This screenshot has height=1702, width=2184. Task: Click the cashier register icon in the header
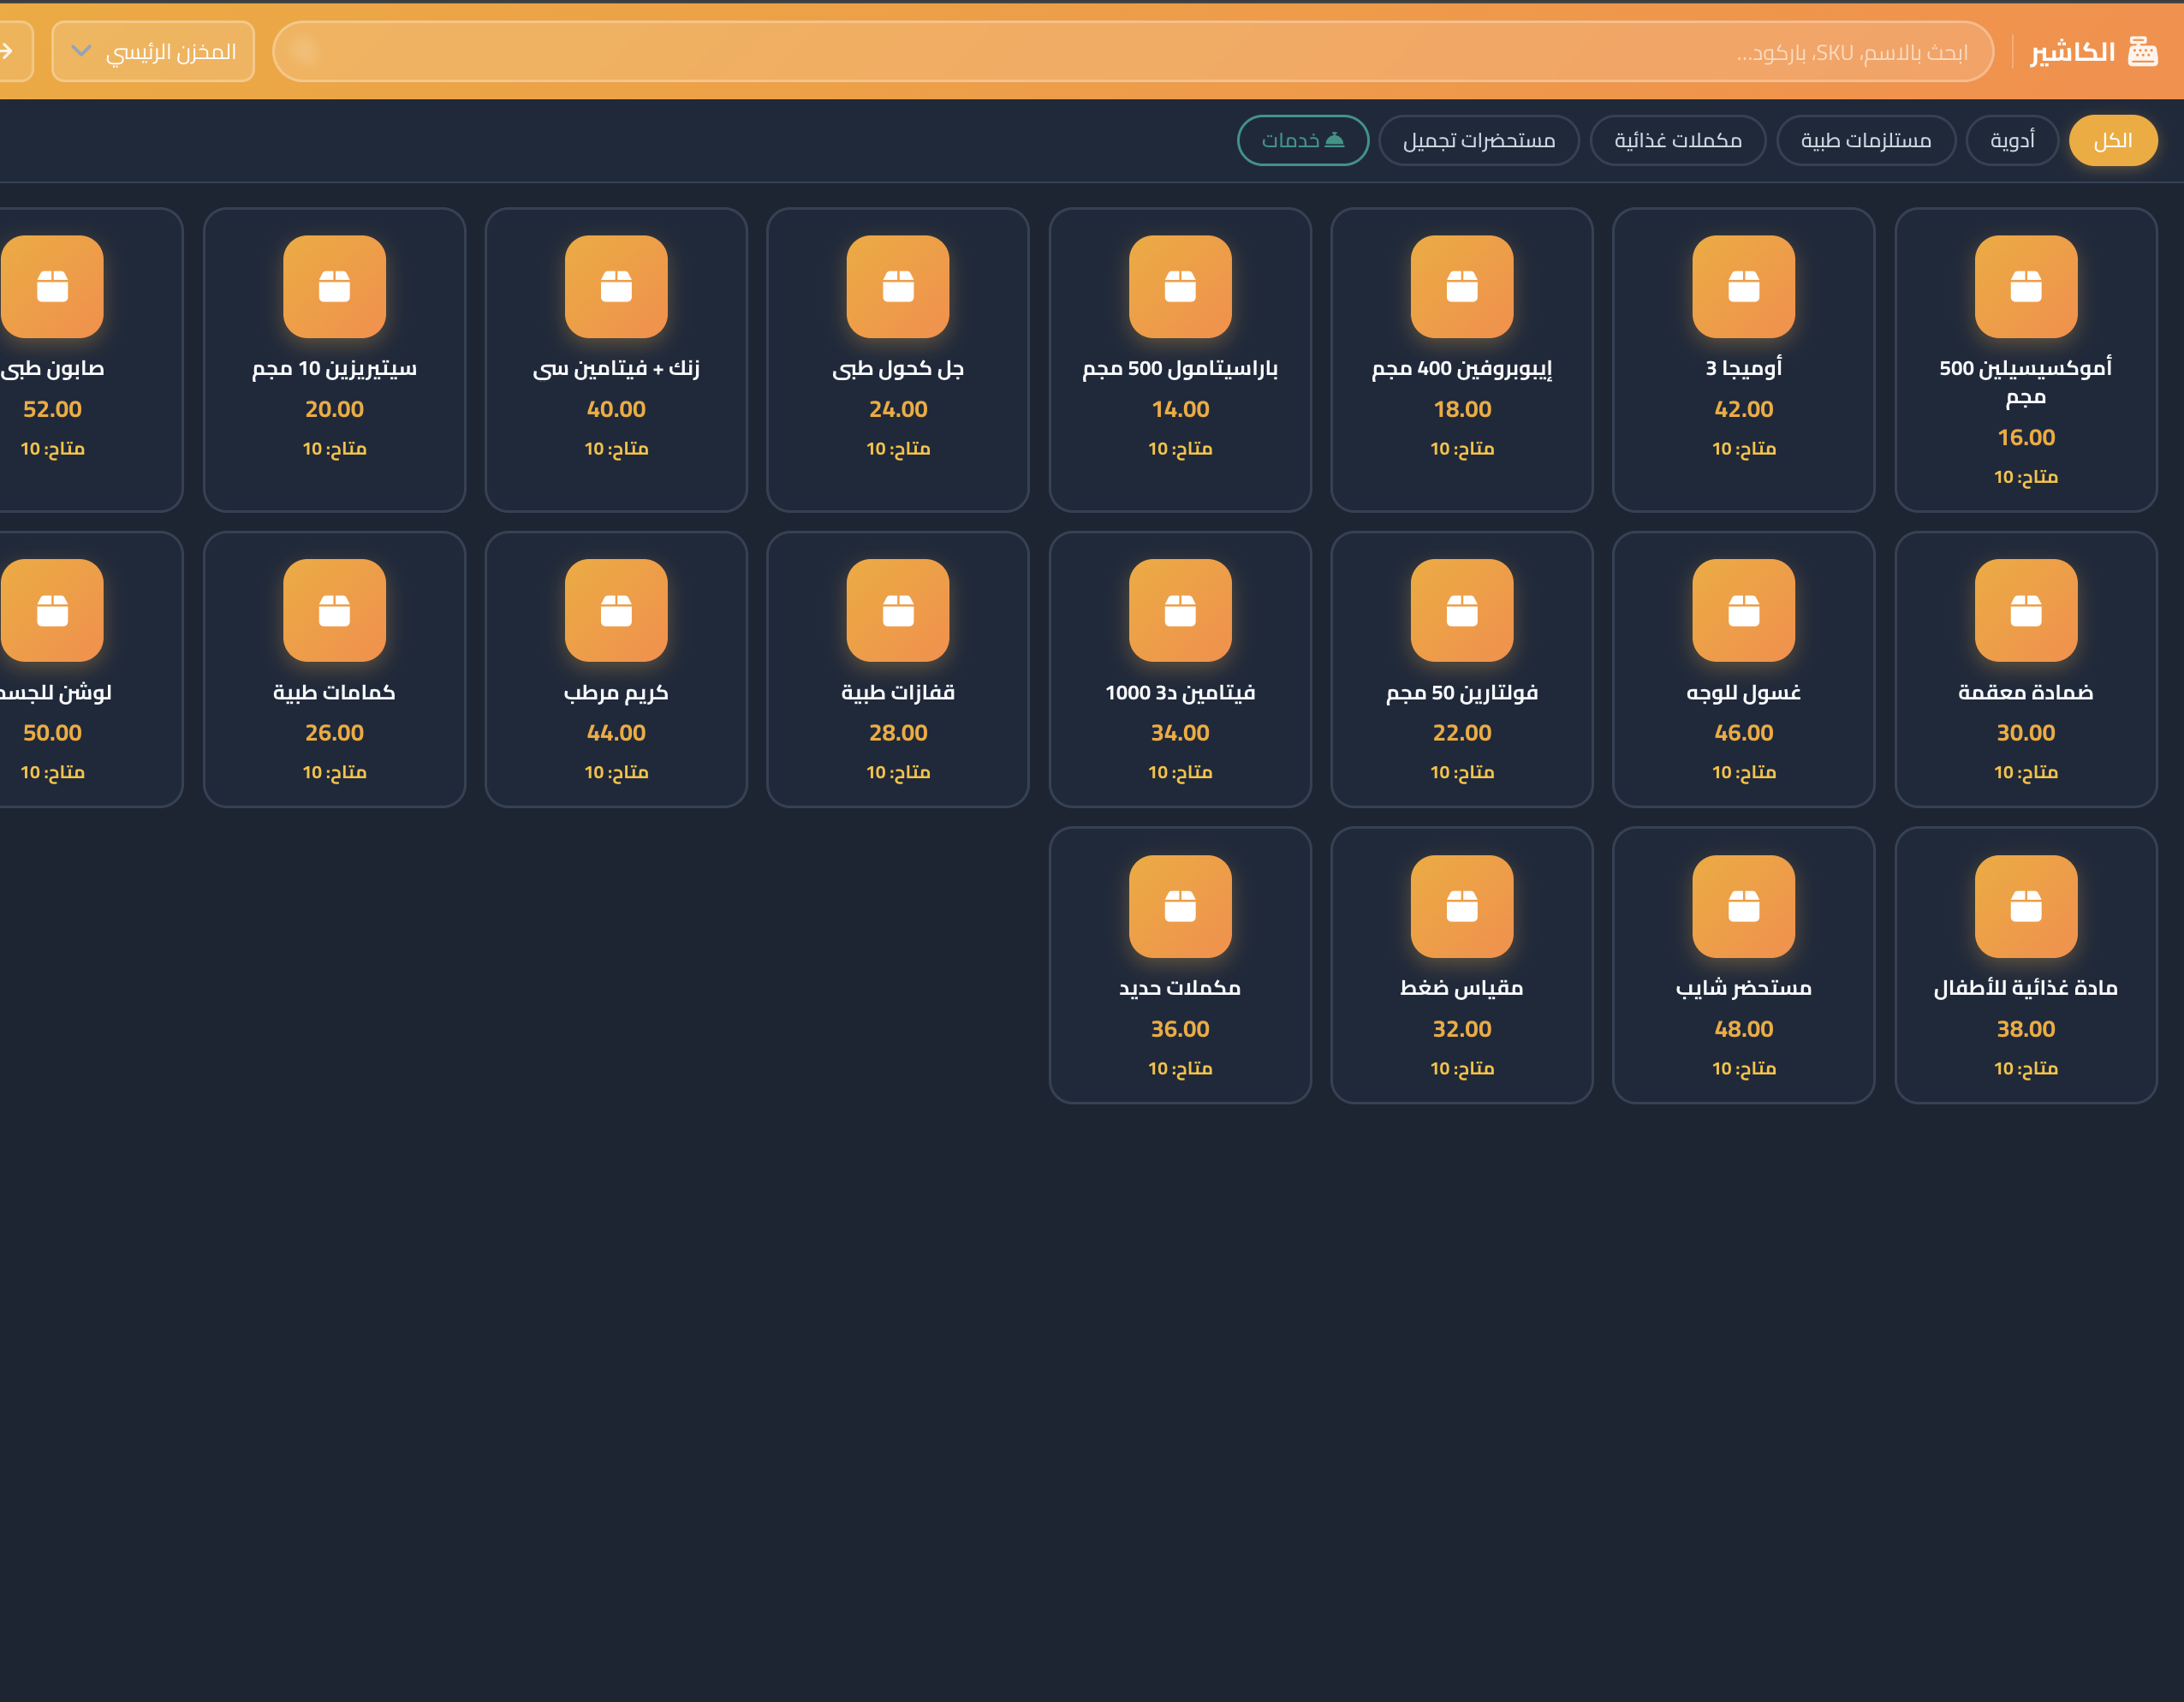click(x=2142, y=51)
